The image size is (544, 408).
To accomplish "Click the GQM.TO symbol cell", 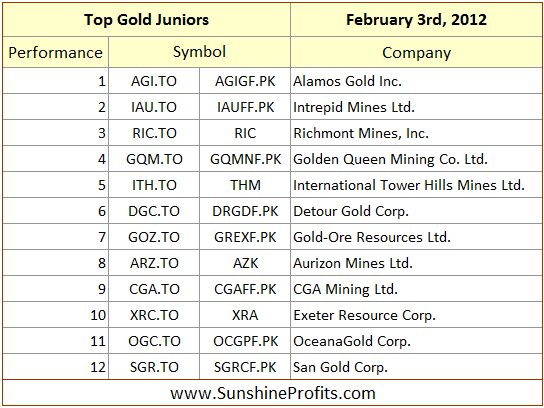I will [x=154, y=159].
